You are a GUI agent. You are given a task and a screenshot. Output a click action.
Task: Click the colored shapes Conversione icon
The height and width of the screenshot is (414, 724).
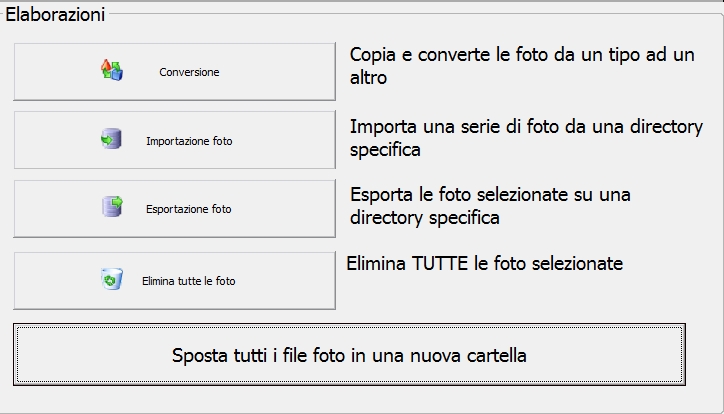[112, 71]
